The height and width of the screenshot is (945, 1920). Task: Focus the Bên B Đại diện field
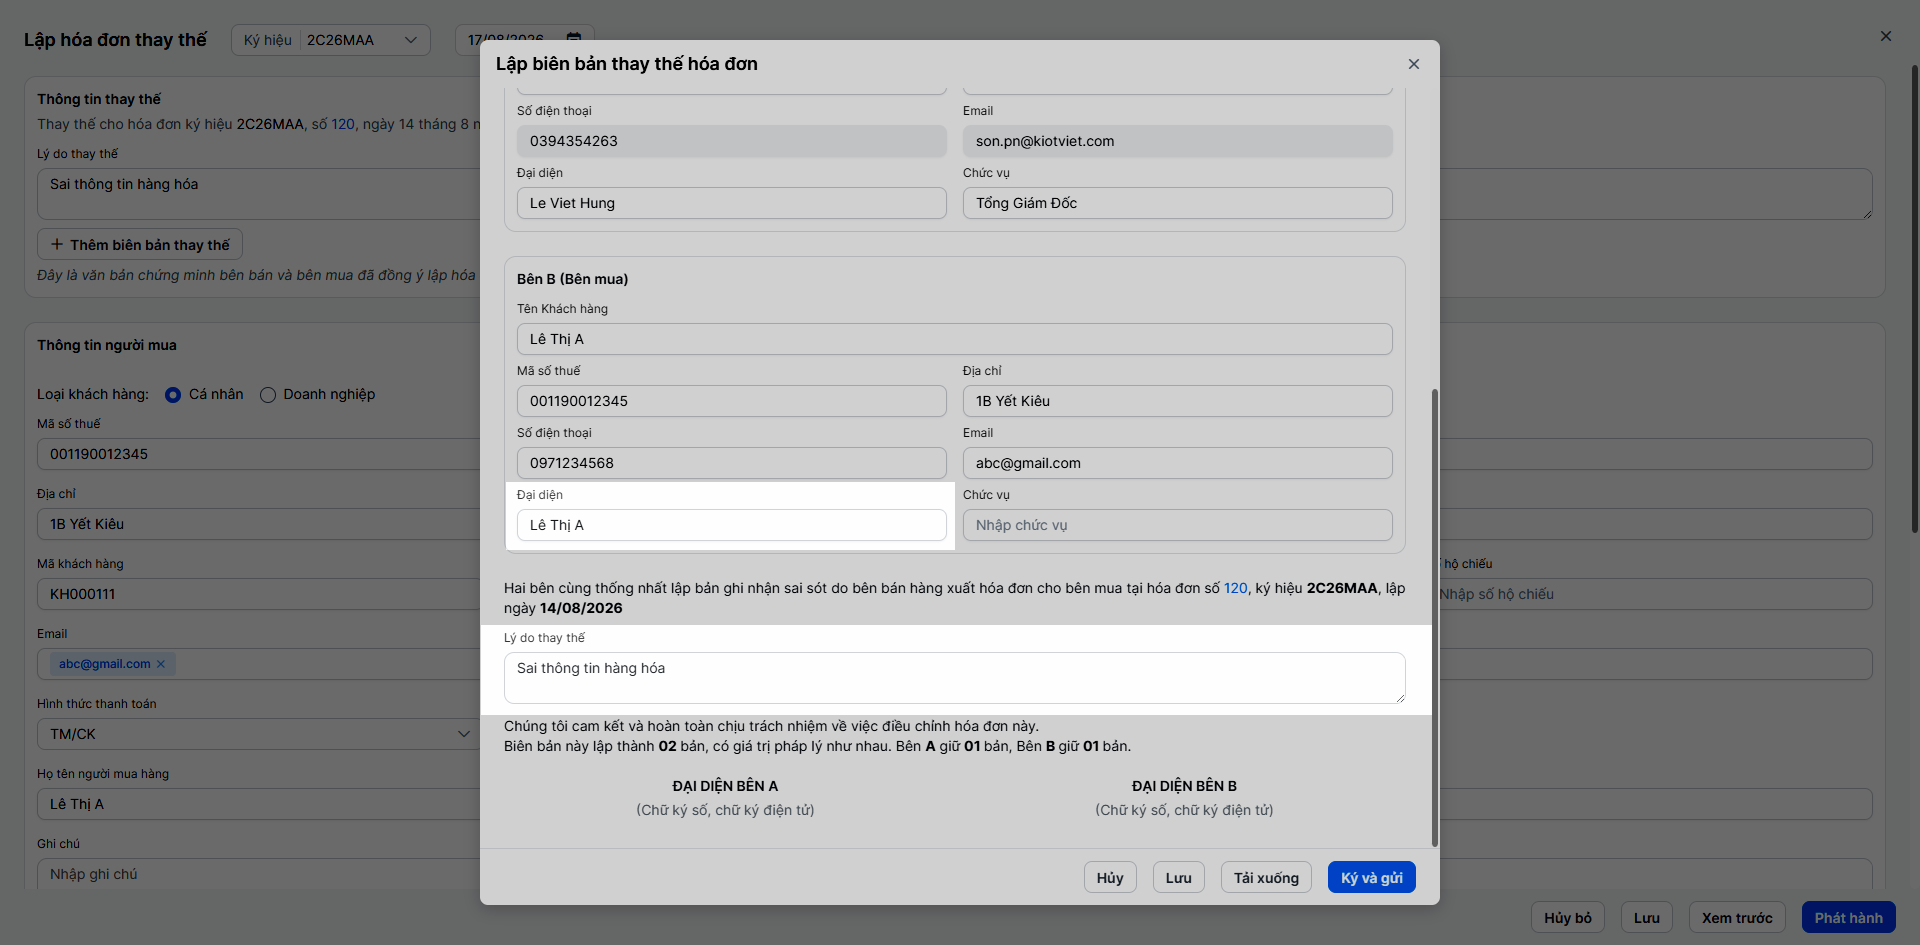point(732,525)
